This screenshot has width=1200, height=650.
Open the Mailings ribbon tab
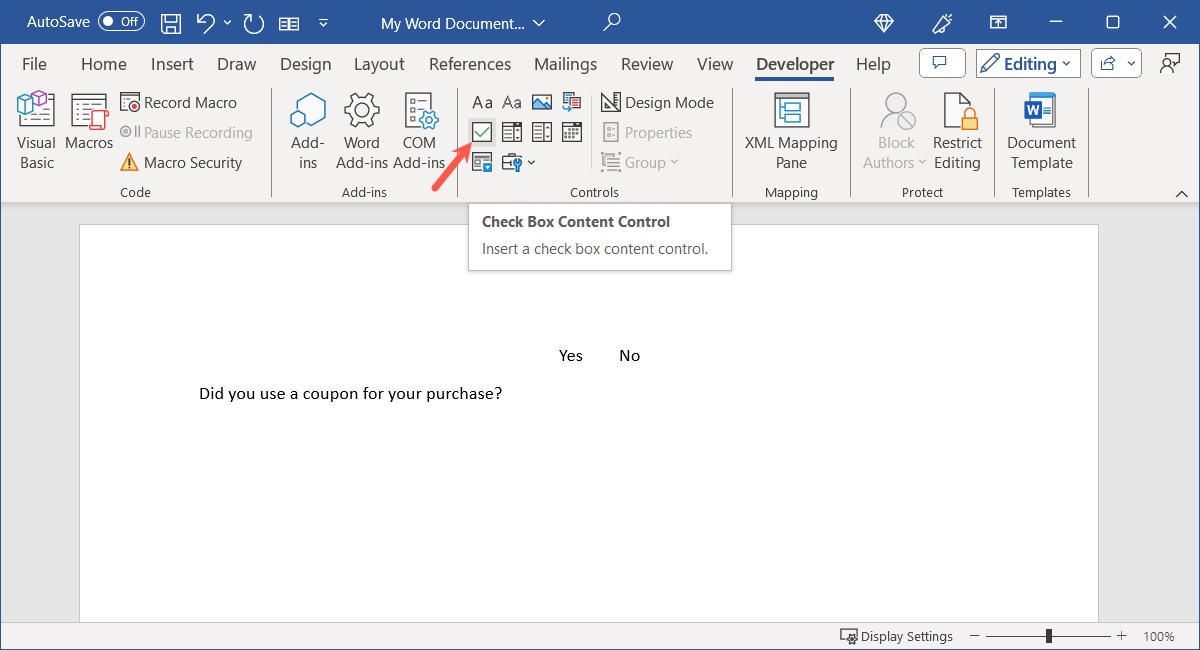[565, 63]
